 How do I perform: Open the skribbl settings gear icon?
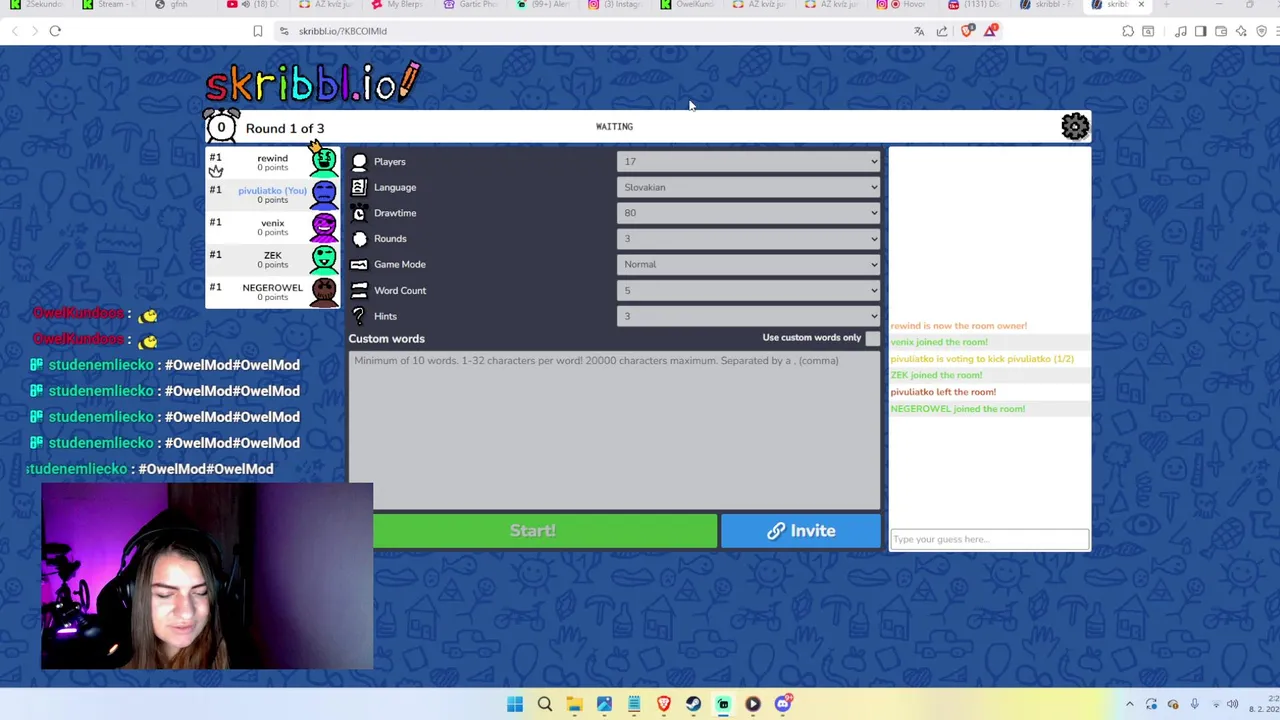coord(1075,126)
